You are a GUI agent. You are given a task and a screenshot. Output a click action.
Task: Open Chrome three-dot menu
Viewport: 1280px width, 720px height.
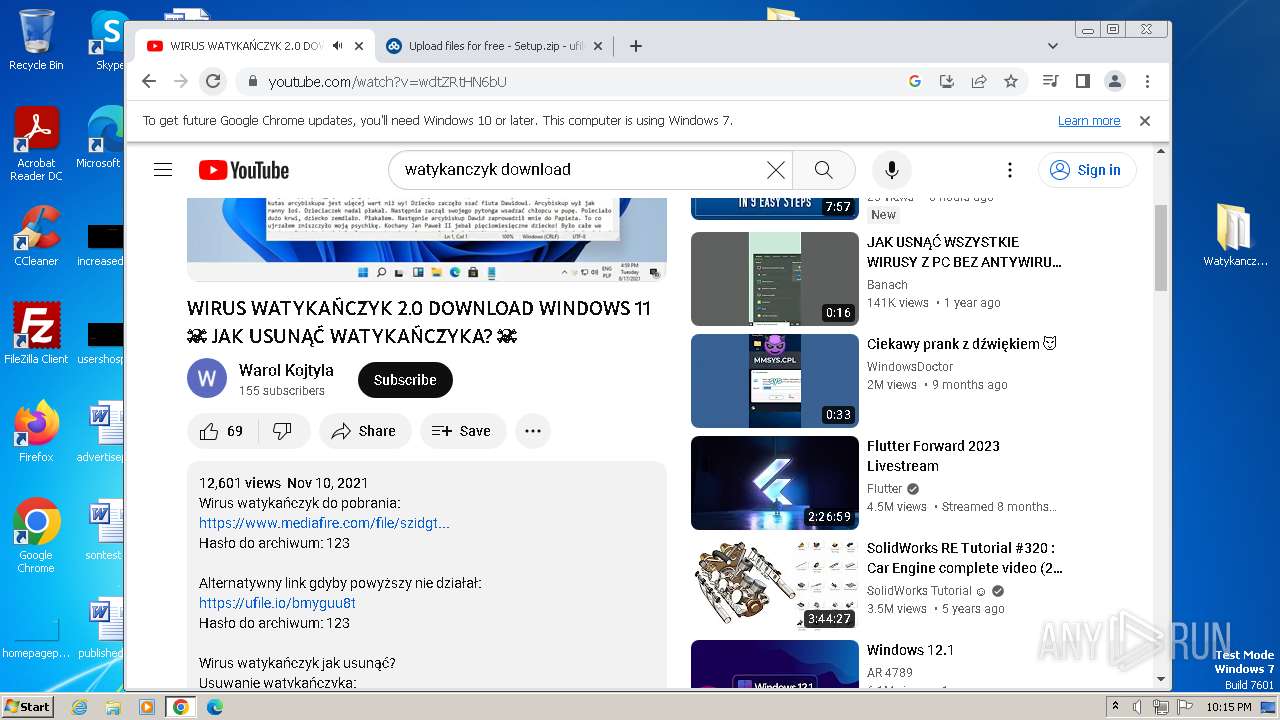[1147, 81]
